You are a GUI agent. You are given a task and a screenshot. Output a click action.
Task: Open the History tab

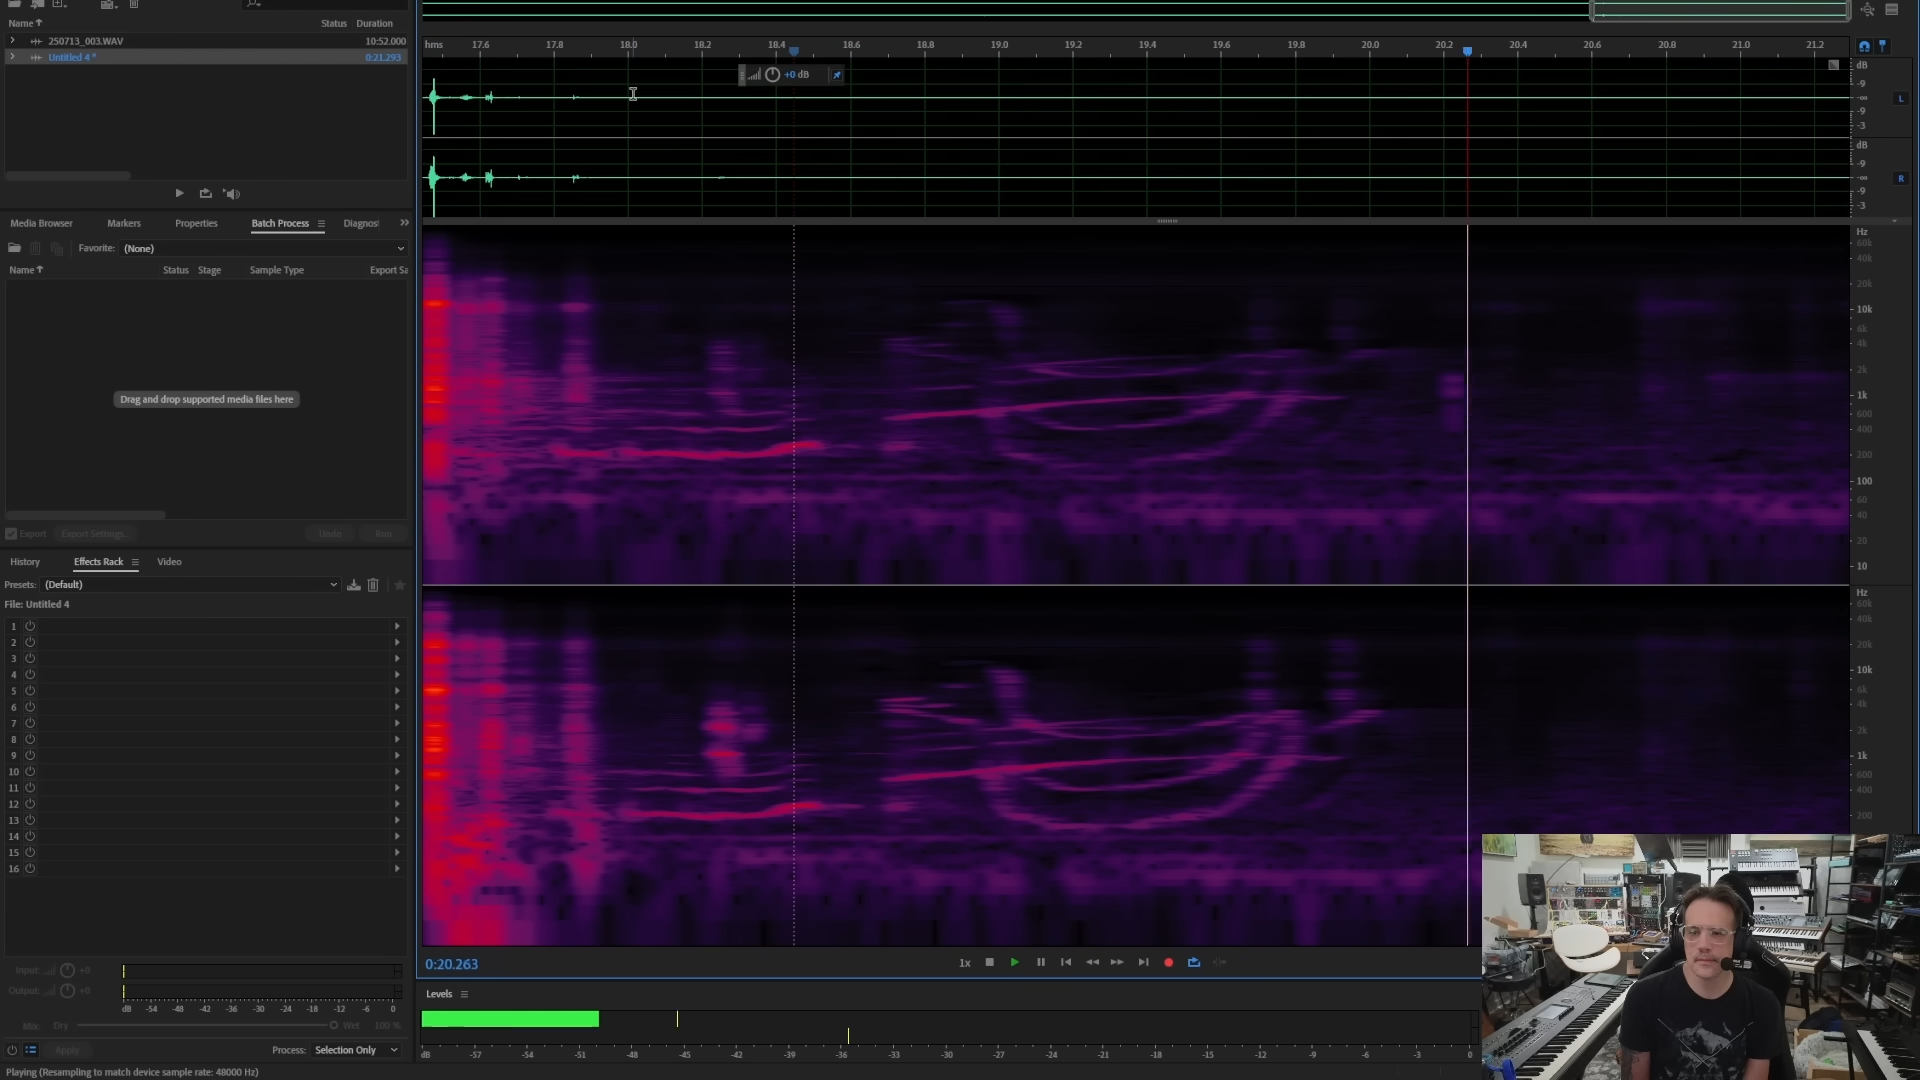pyautogui.click(x=25, y=562)
